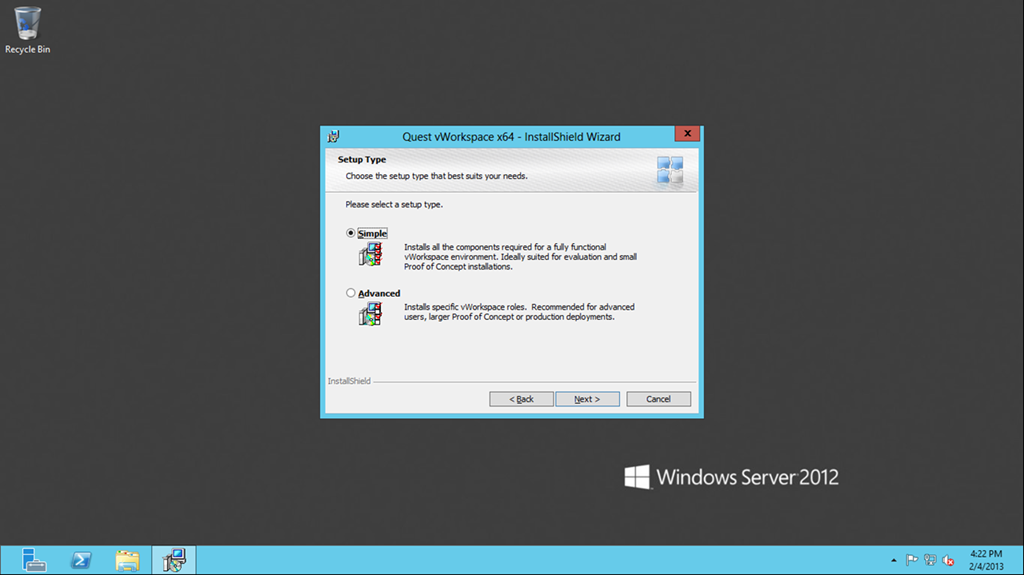Click the vWorkspace installer taskbar button

[174, 560]
